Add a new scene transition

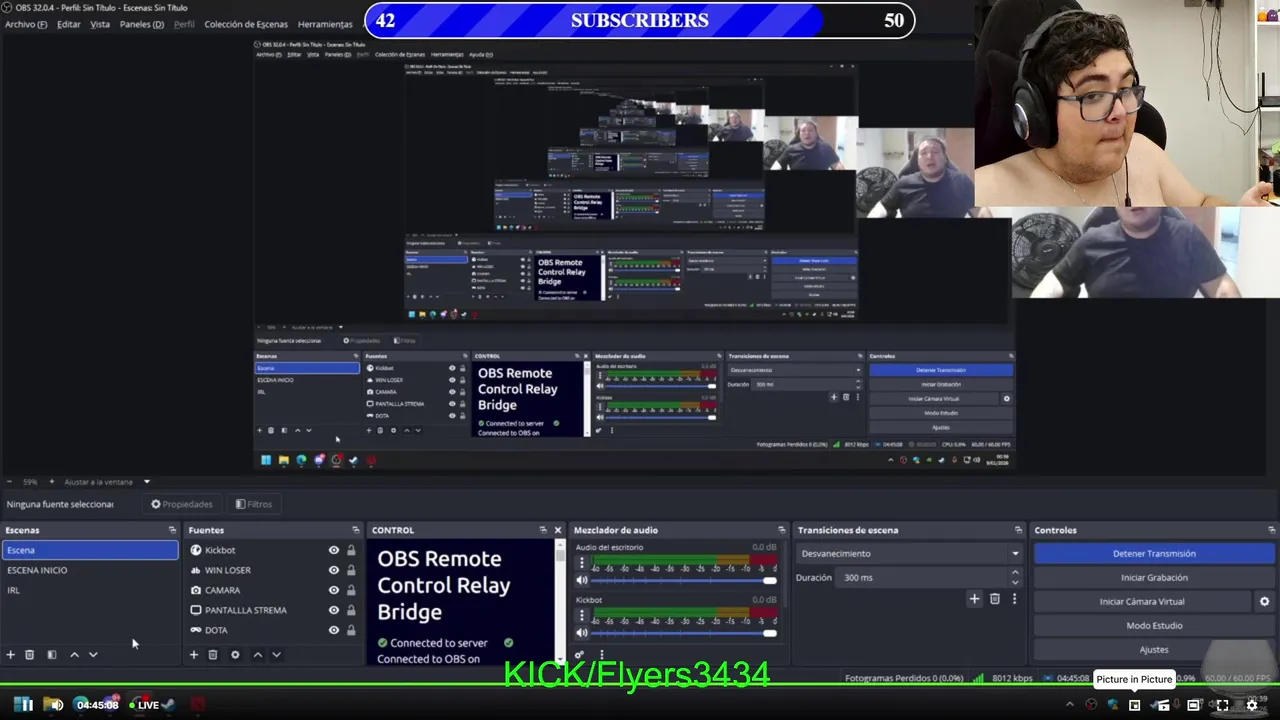click(x=974, y=599)
